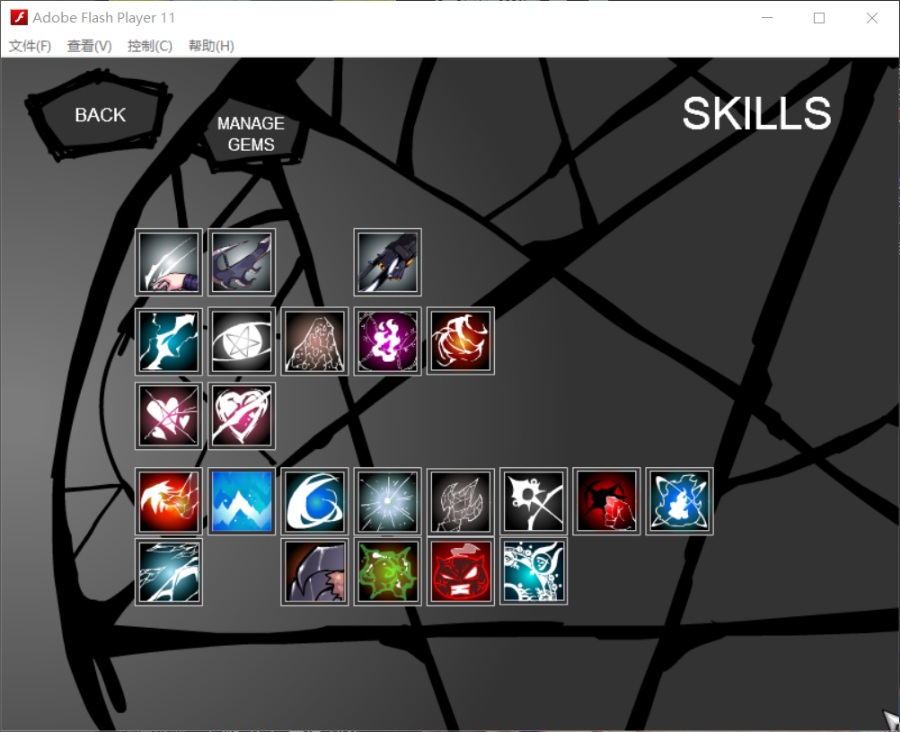Open the MANAGE GEMS screen
Viewport: 900px width, 732px height.
[x=250, y=134]
